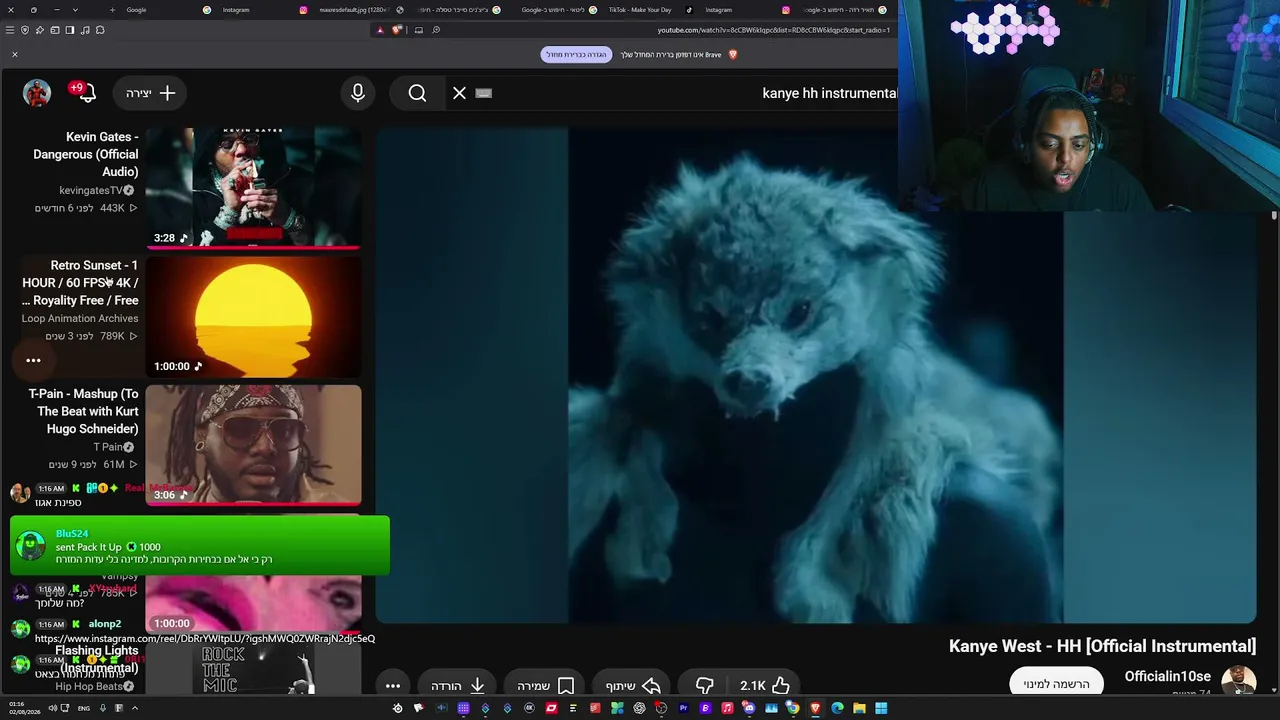Launch Microsoft Edge from the taskbar
1280x720 pixels.
(837, 708)
